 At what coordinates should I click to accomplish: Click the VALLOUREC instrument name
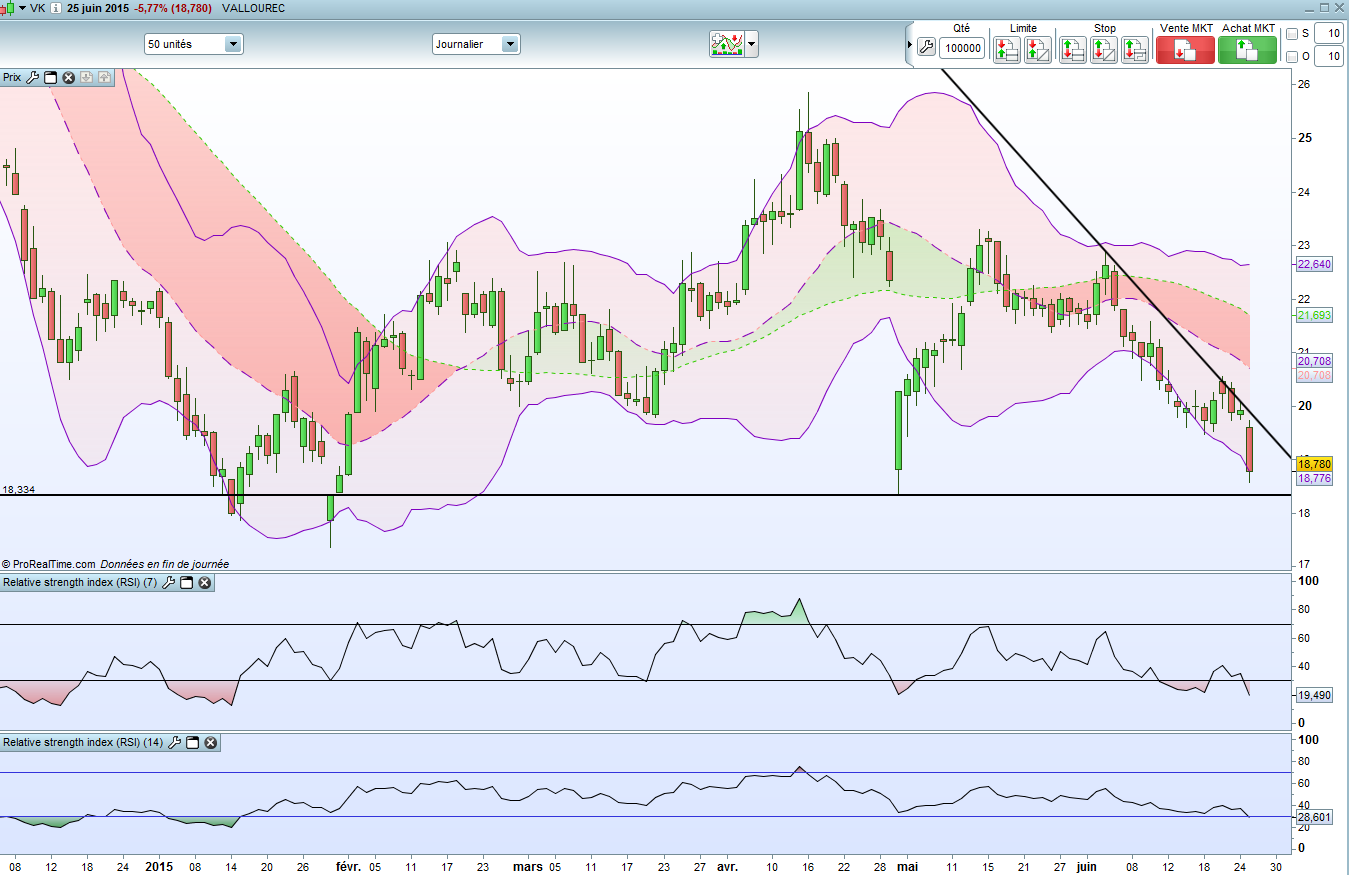click(253, 8)
